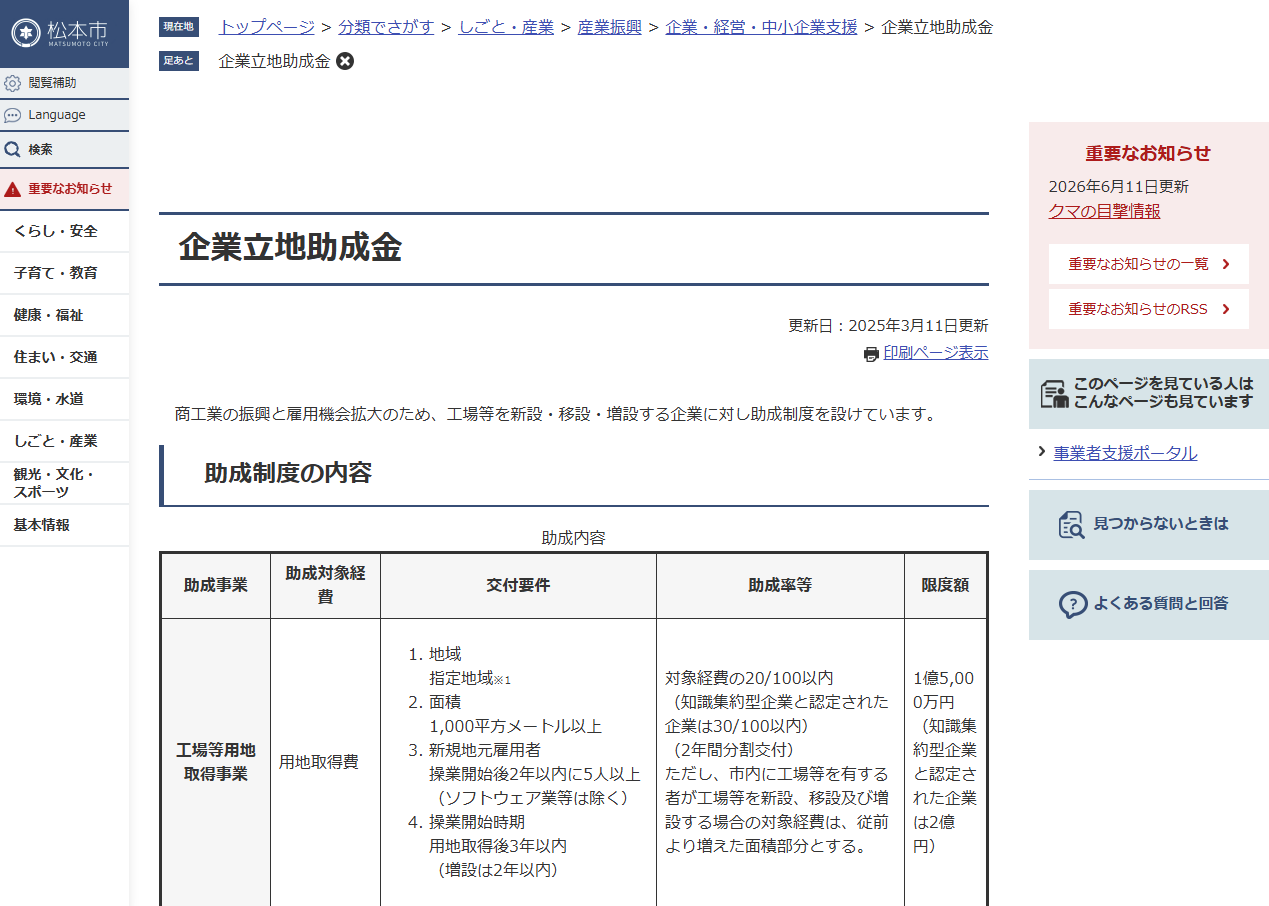The width and height of the screenshot is (1269, 906).
Task: Click the 現在地 label badge
Action: [x=179, y=27]
